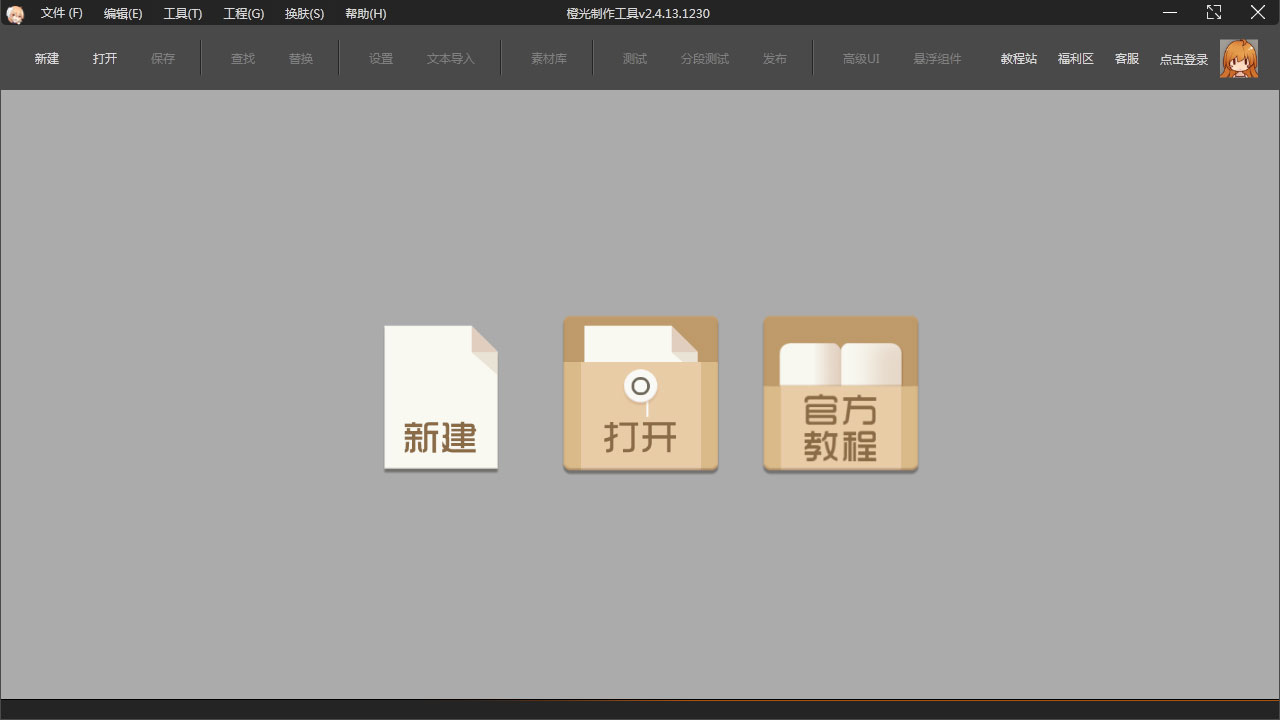Open the 素材库 asset library
Viewport: 1280px width, 720px height.
click(x=547, y=58)
